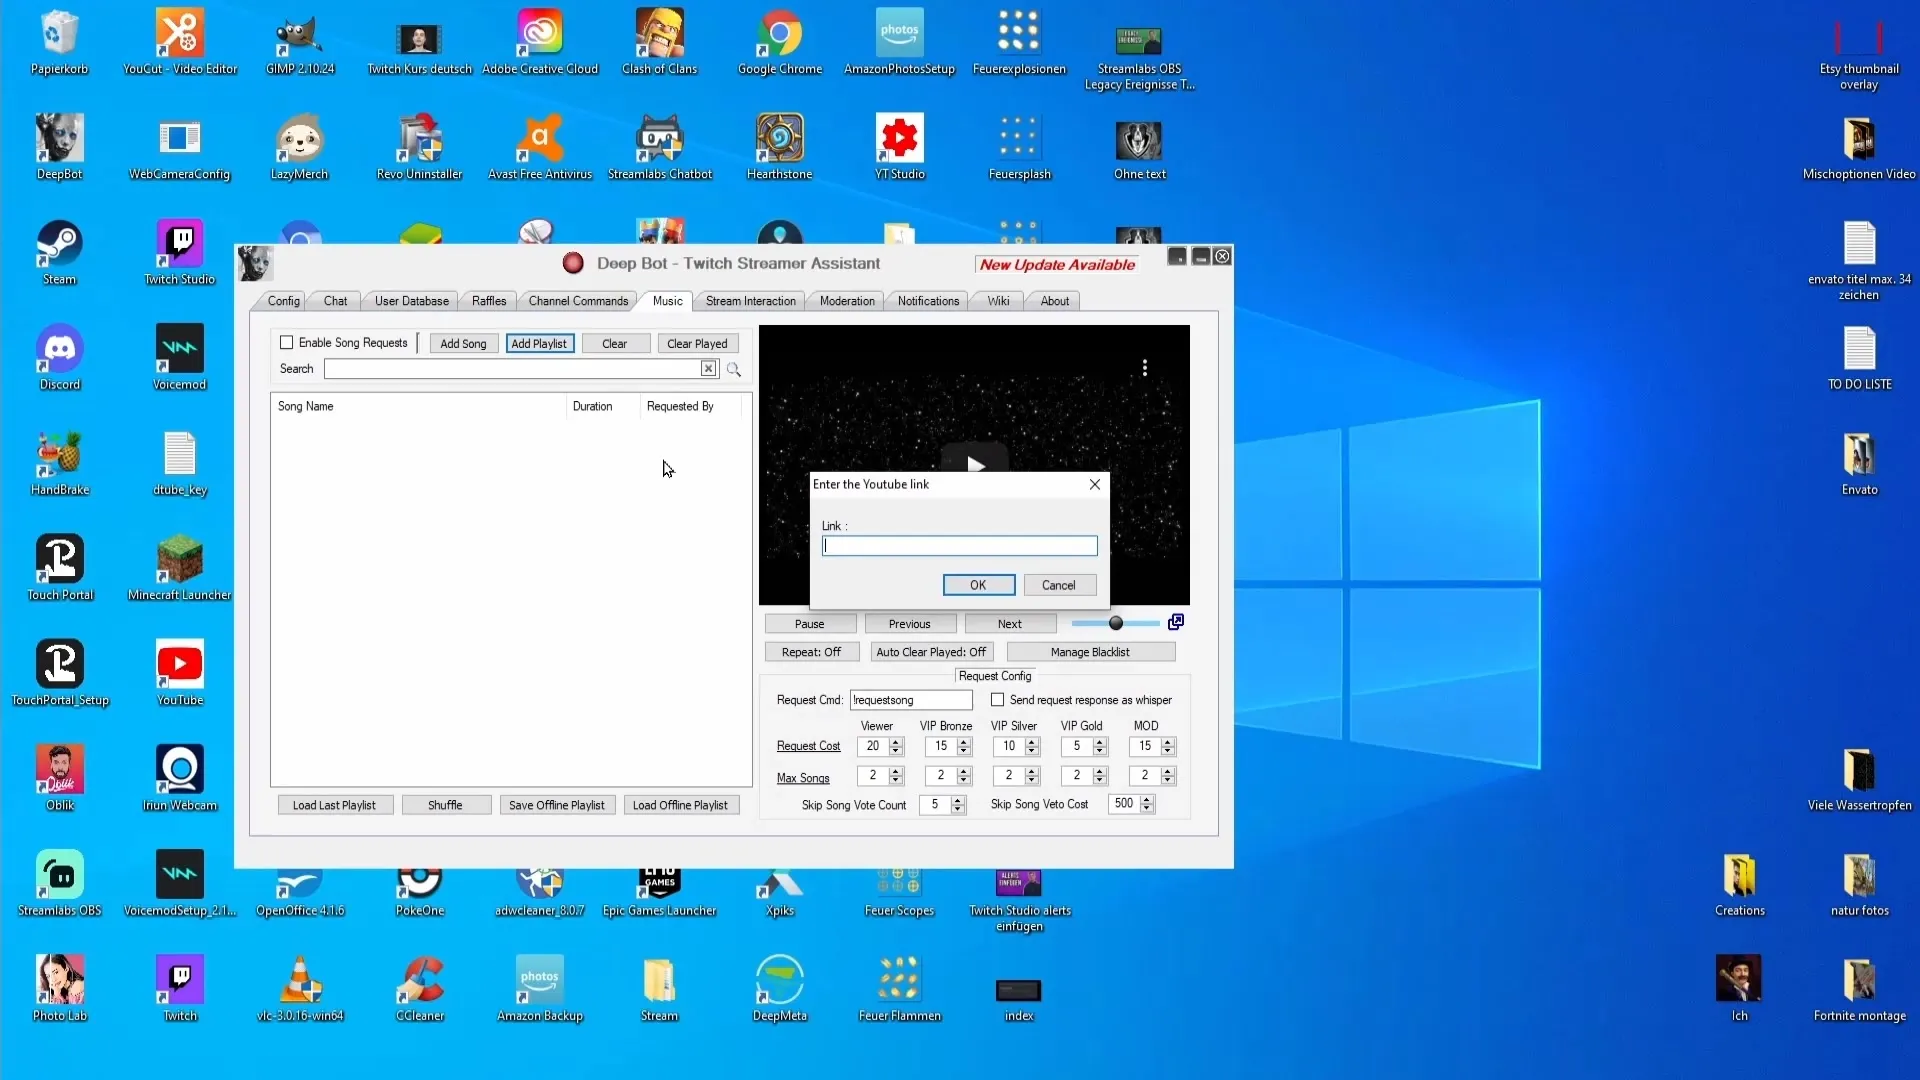Switch to the Config tab

[284, 301]
